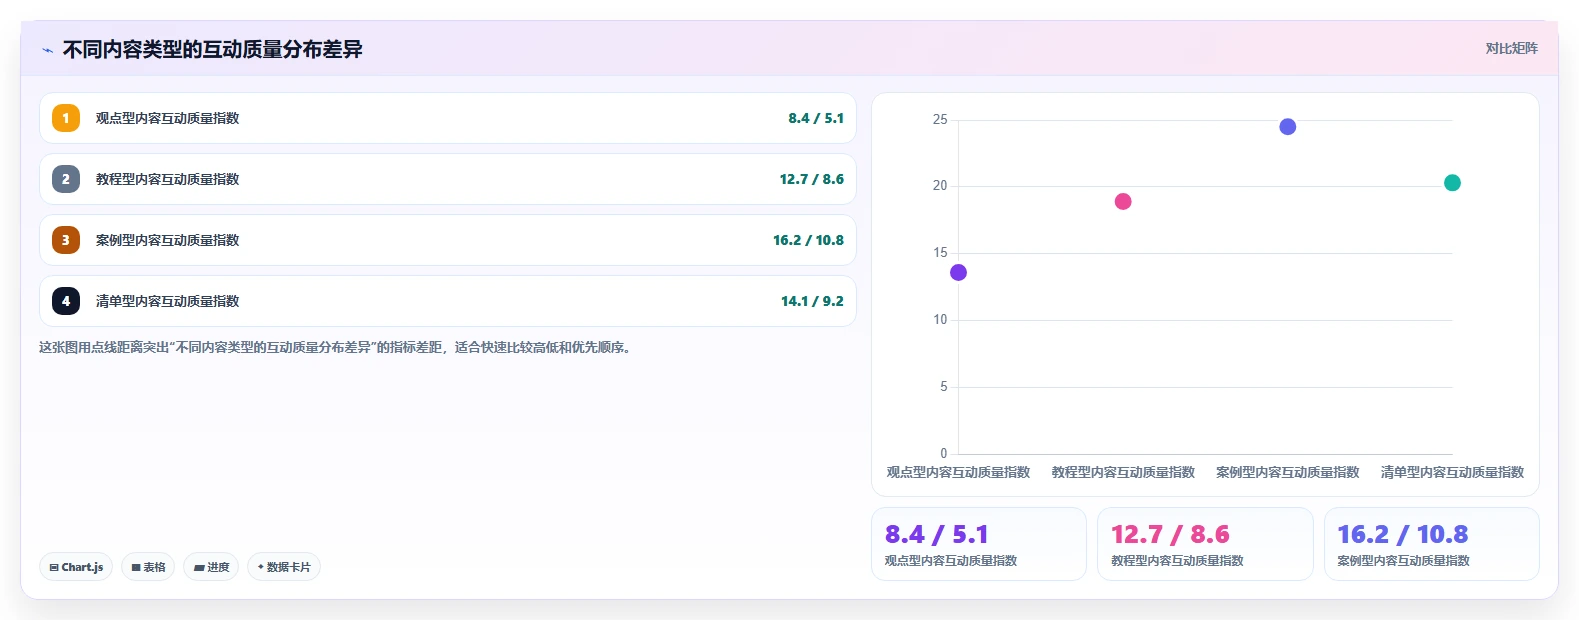Select the gray rank badge numbered 2

pos(66,179)
